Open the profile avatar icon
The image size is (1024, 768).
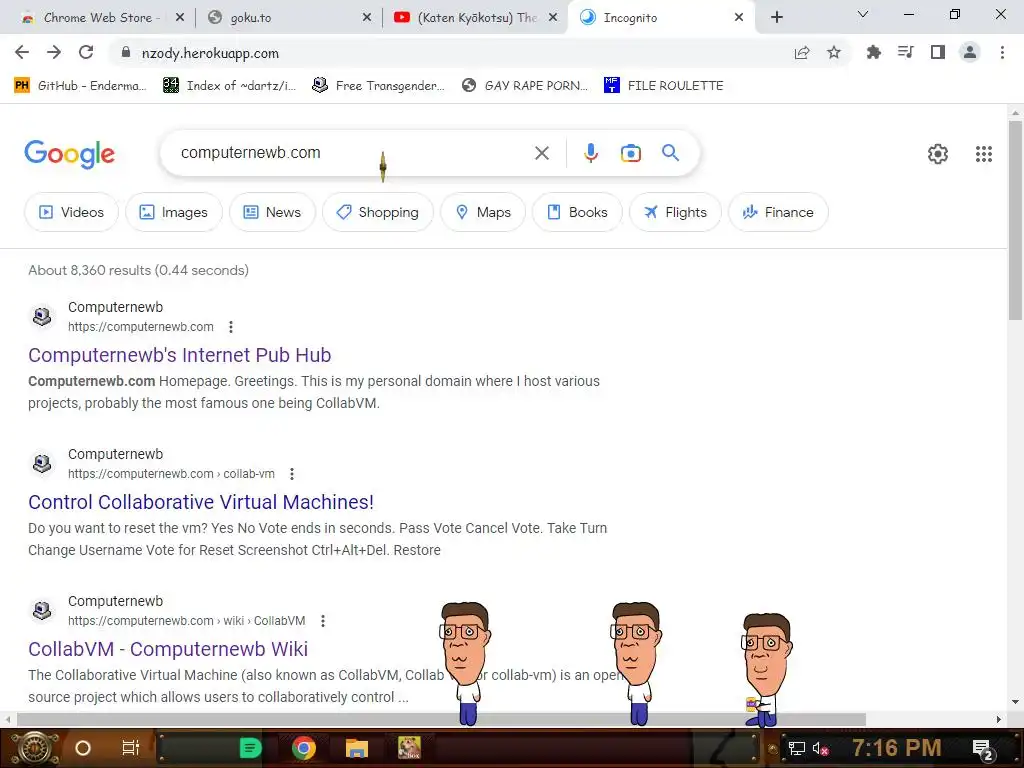tap(970, 52)
